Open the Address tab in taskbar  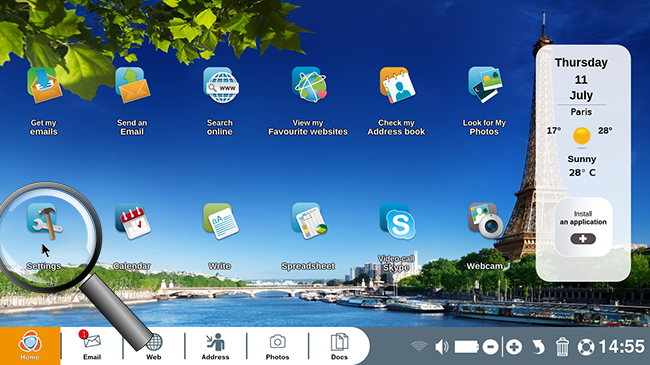215,346
